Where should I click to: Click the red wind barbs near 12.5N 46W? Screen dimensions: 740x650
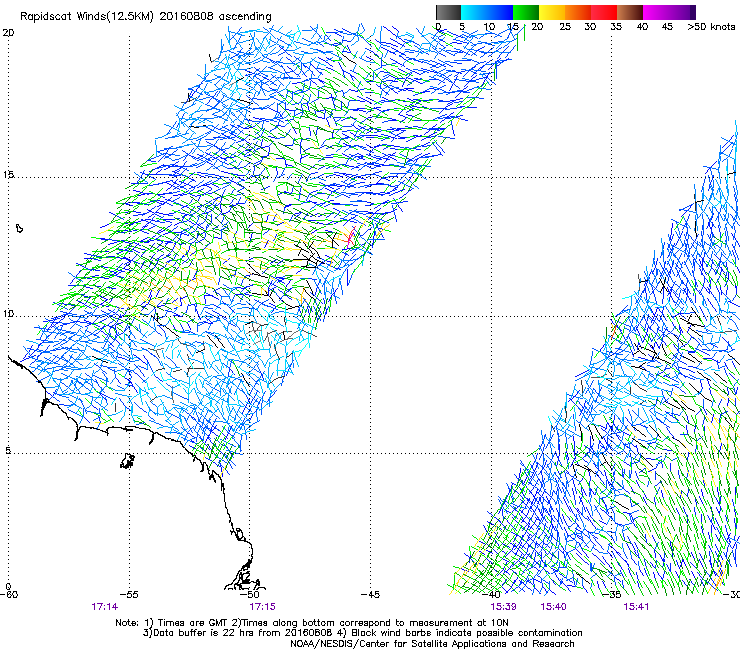[350, 236]
